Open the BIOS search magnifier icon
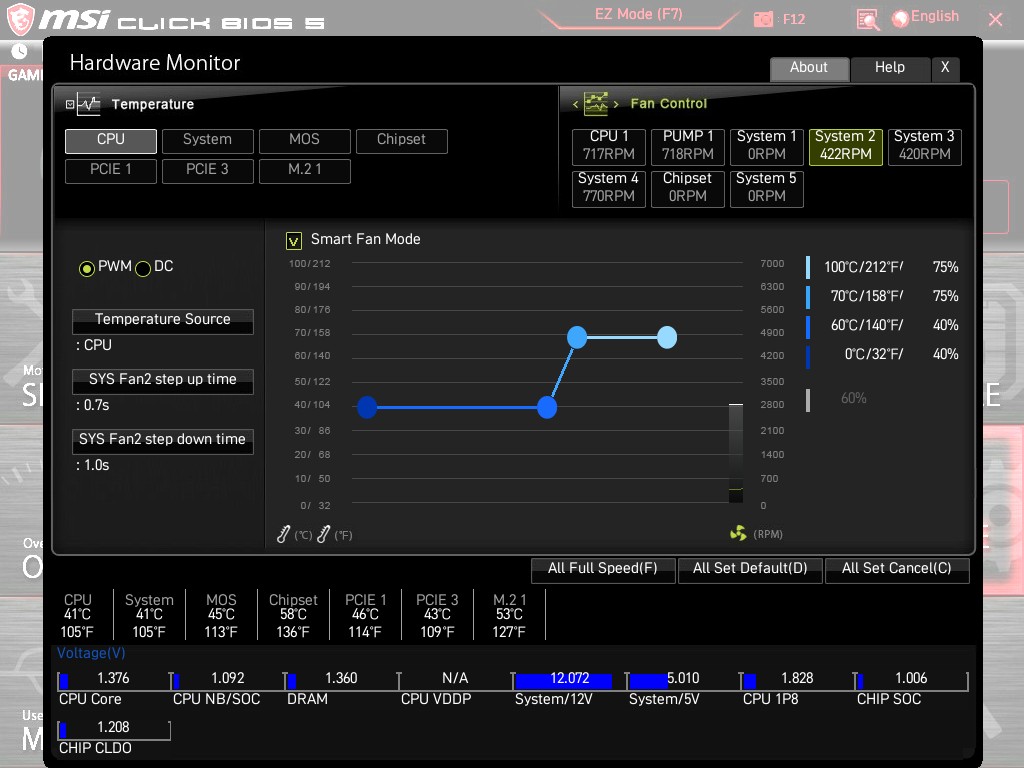This screenshot has width=1024, height=768. 867,20
